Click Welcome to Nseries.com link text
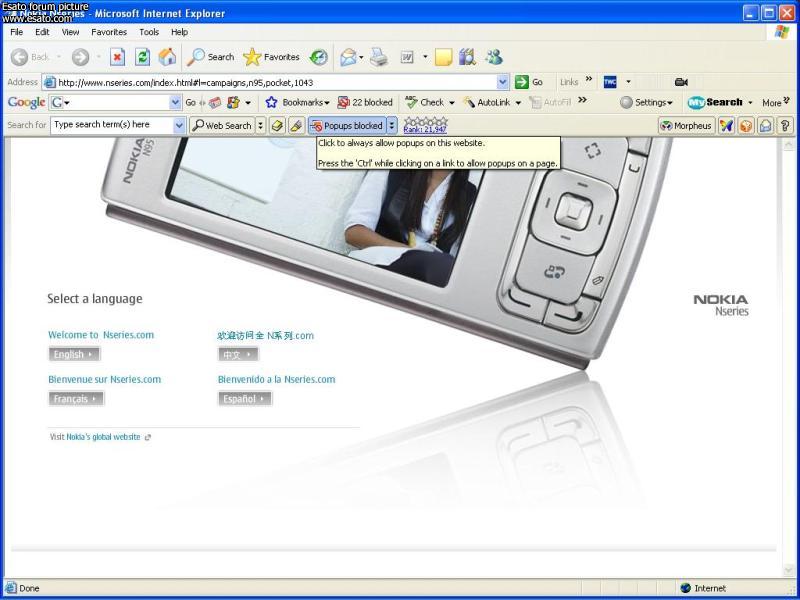Image resolution: width=800 pixels, height=600 pixels. click(x=101, y=335)
